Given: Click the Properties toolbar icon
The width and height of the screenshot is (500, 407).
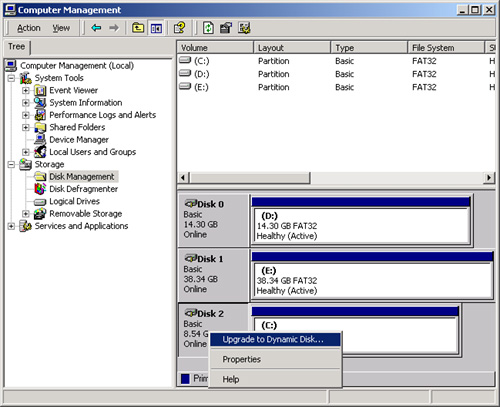Looking at the screenshot, I should pos(226,28).
